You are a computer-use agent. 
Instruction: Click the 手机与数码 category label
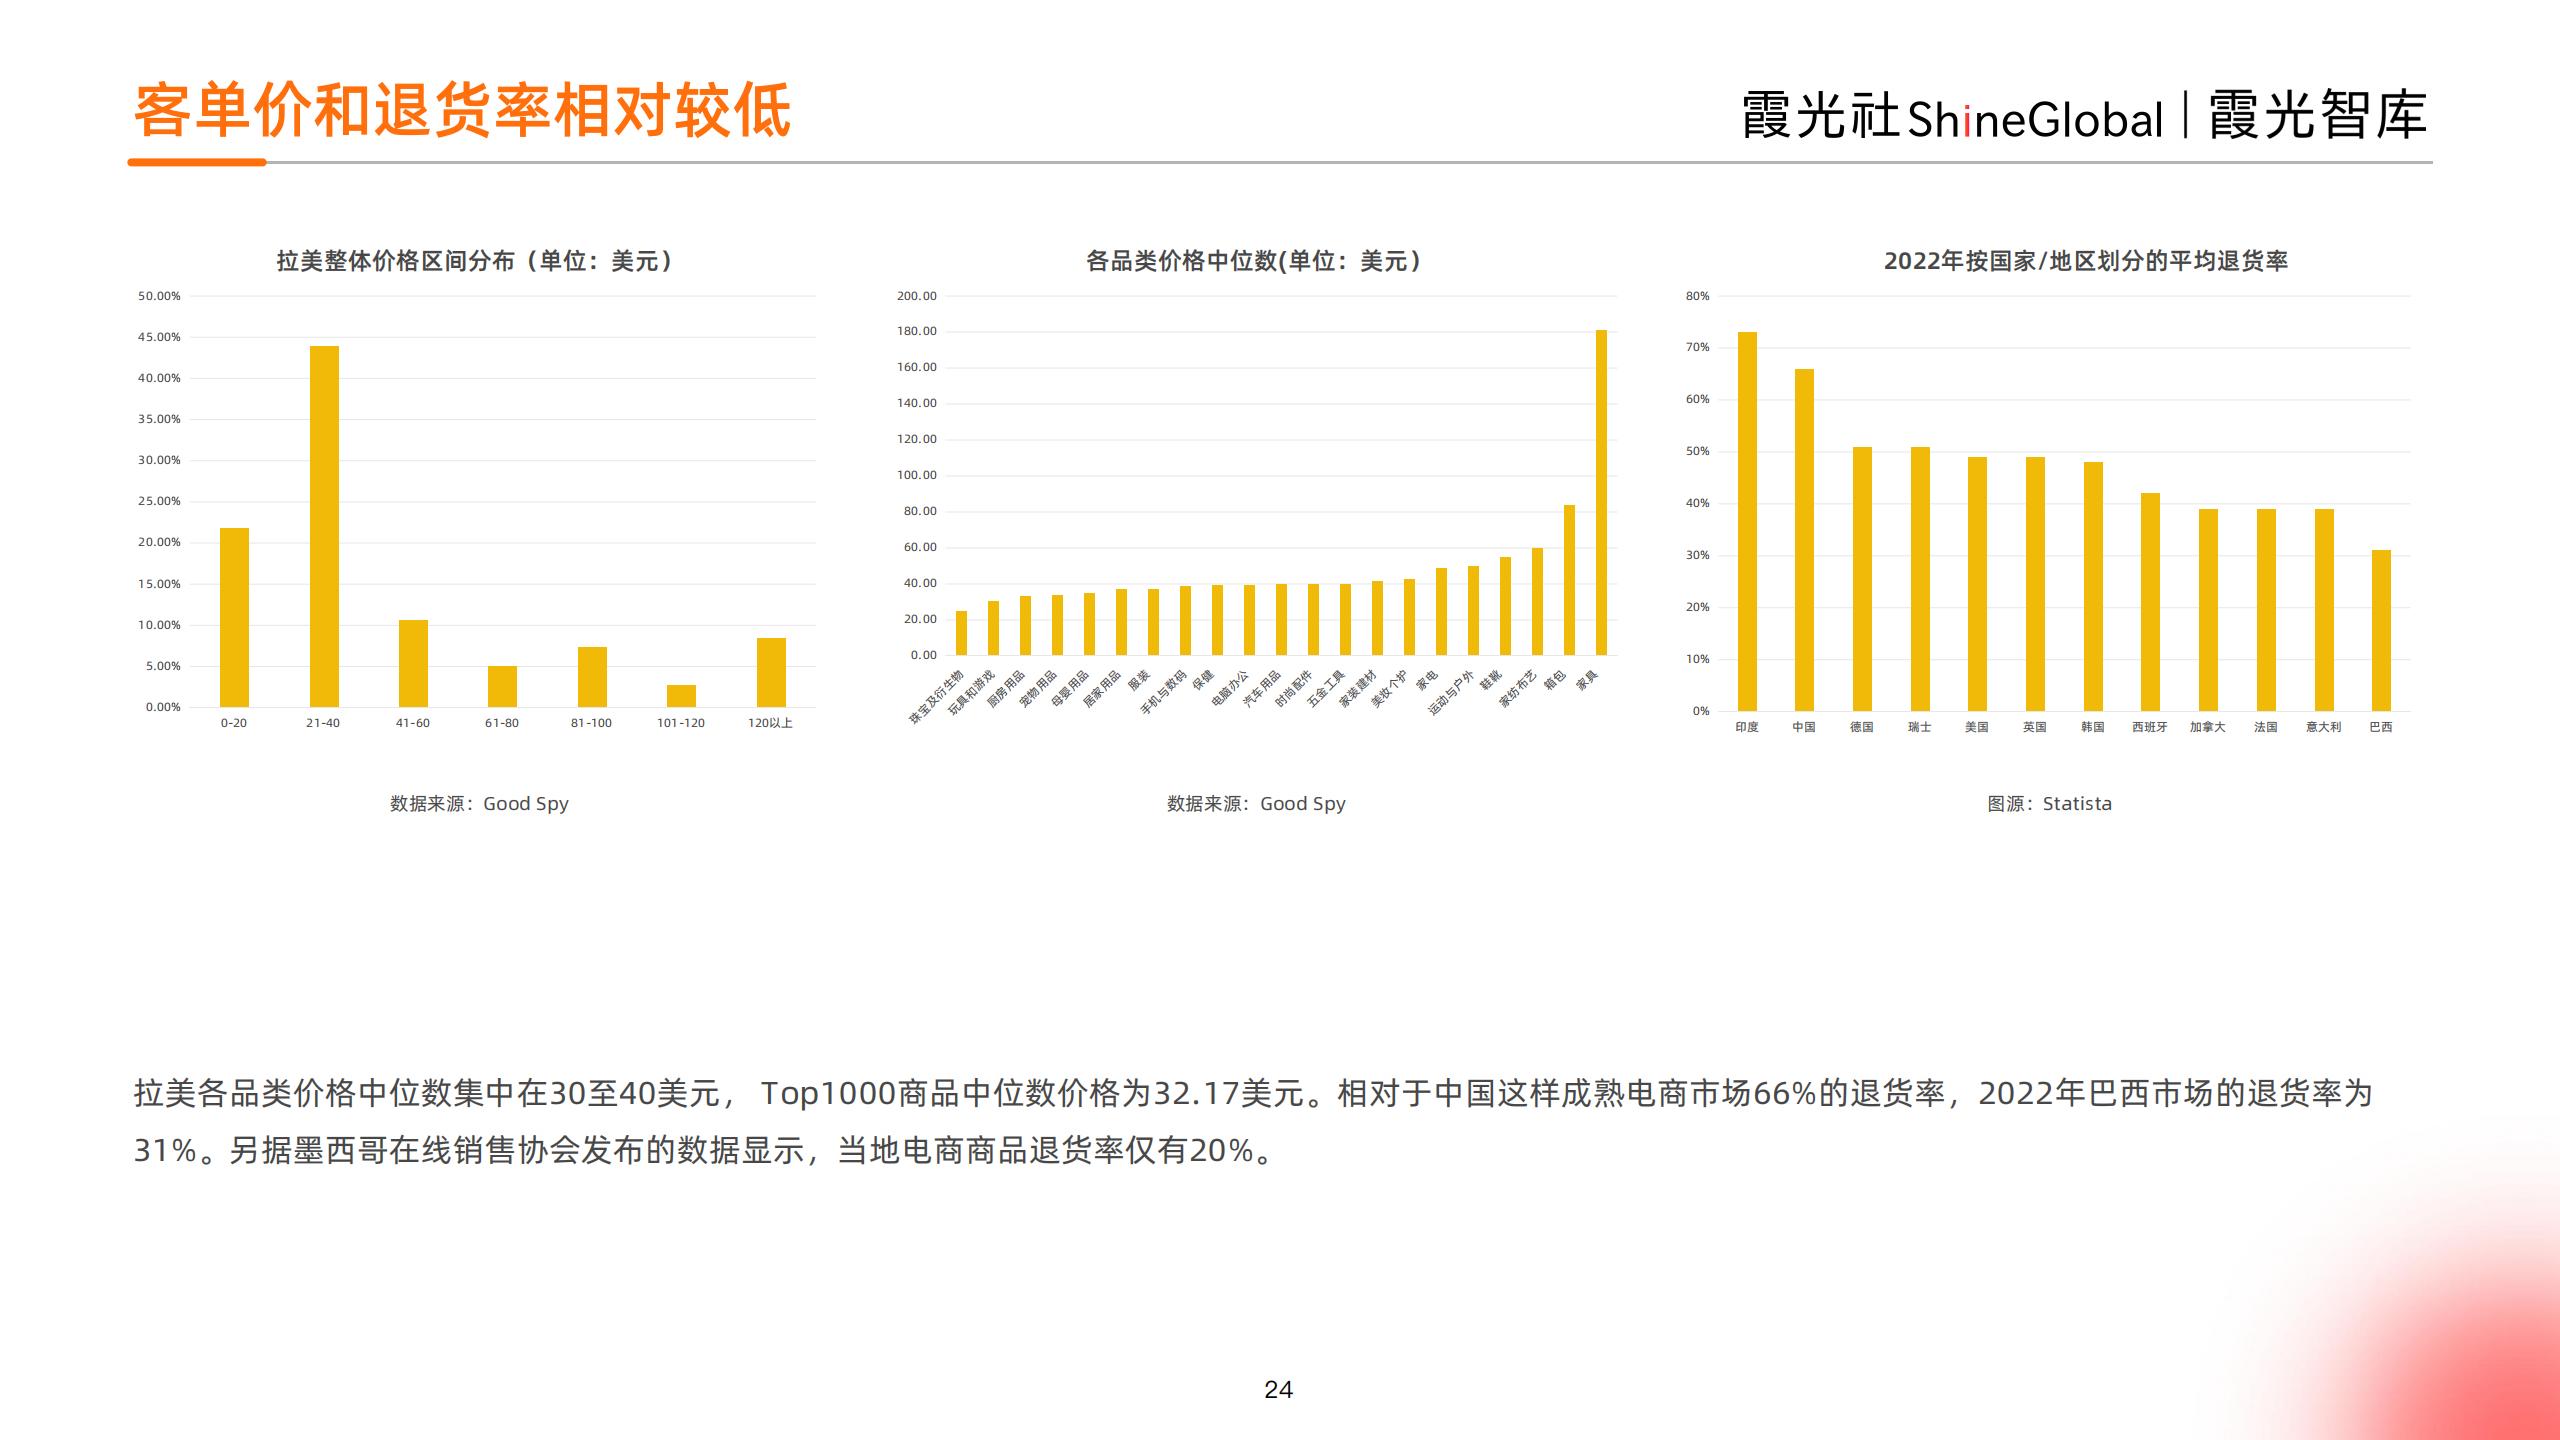[x=1164, y=692]
